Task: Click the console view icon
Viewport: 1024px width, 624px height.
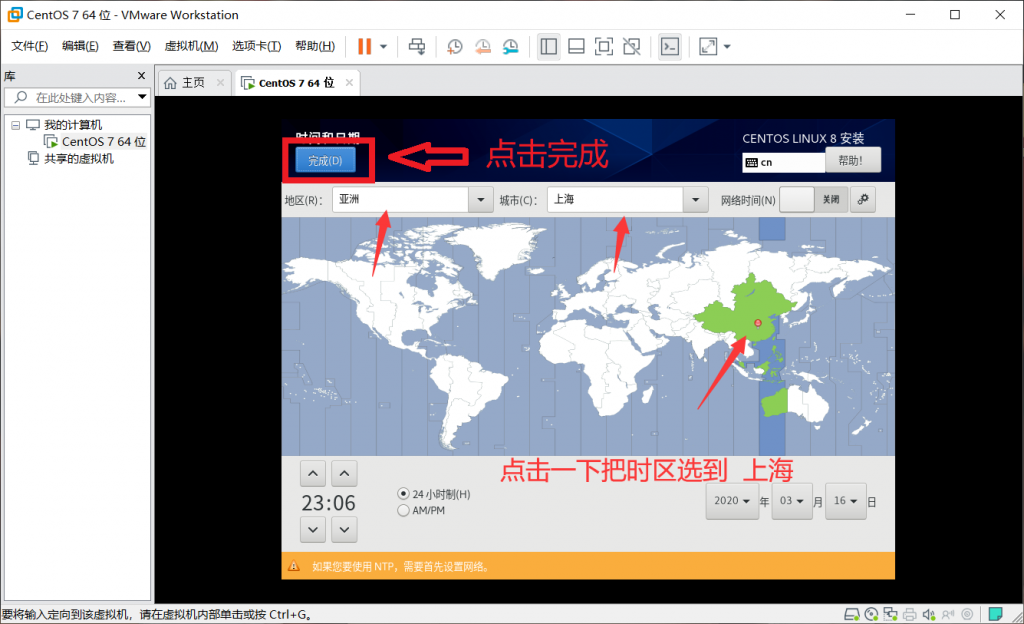Action: tap(670, 46)
